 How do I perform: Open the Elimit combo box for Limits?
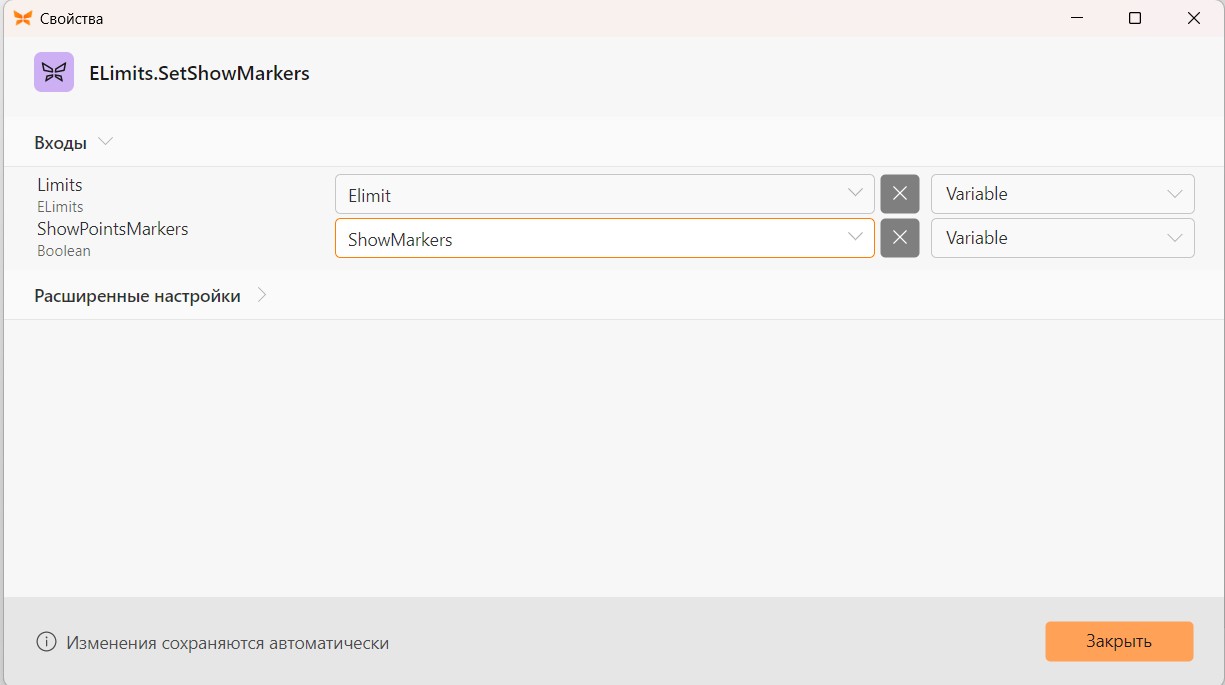[x=605, y=194]
